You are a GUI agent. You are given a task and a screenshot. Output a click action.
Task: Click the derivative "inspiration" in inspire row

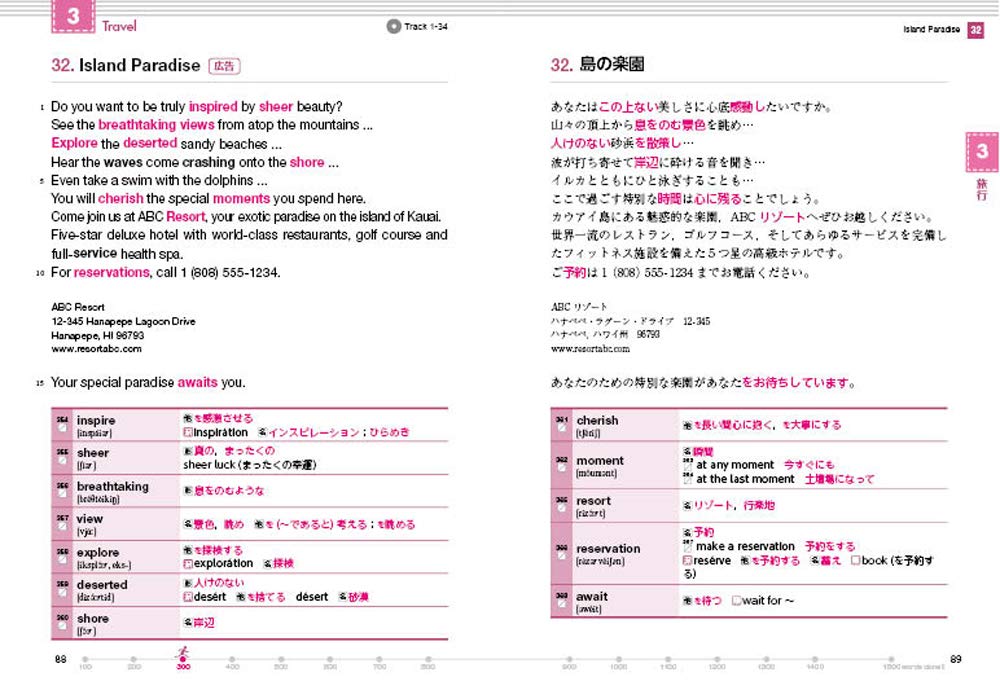(220, 432)
